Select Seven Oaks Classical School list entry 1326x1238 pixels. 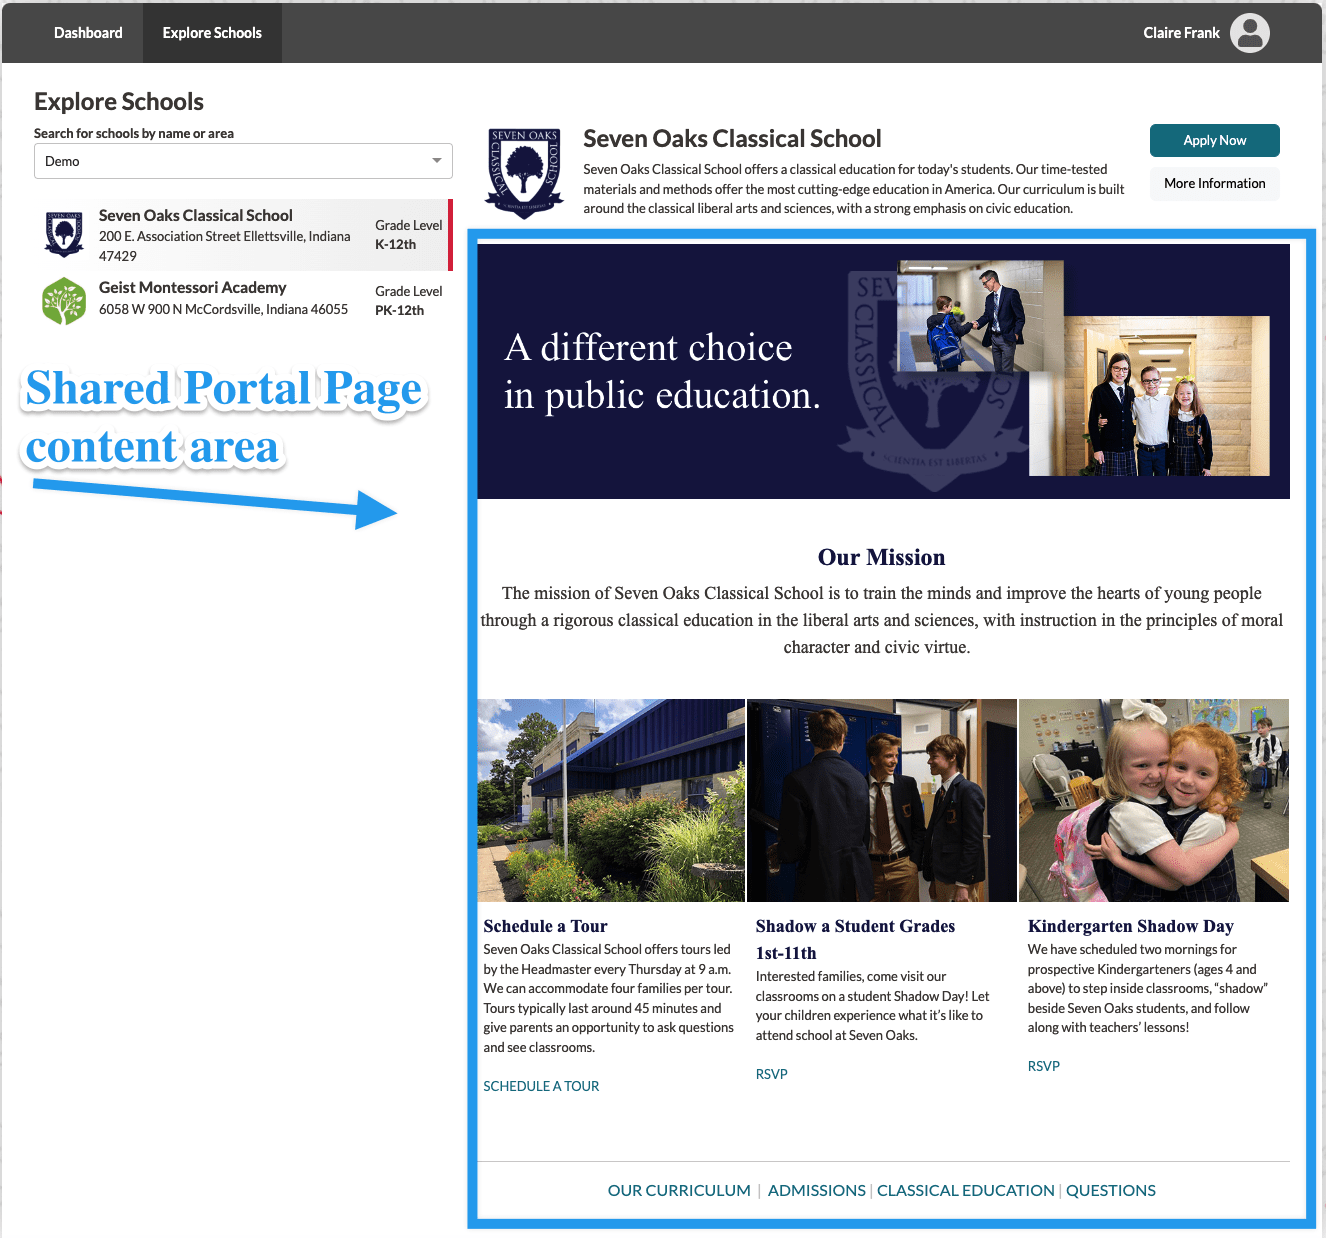(196, 216)
